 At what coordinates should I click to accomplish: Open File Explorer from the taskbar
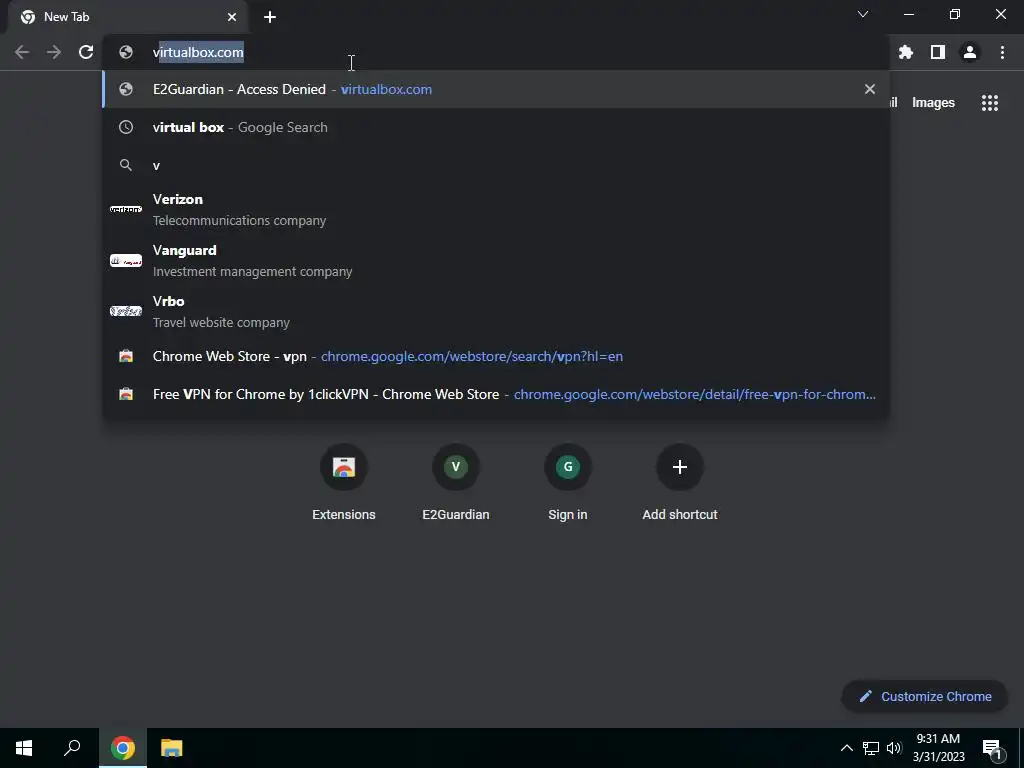click(172, 748)
